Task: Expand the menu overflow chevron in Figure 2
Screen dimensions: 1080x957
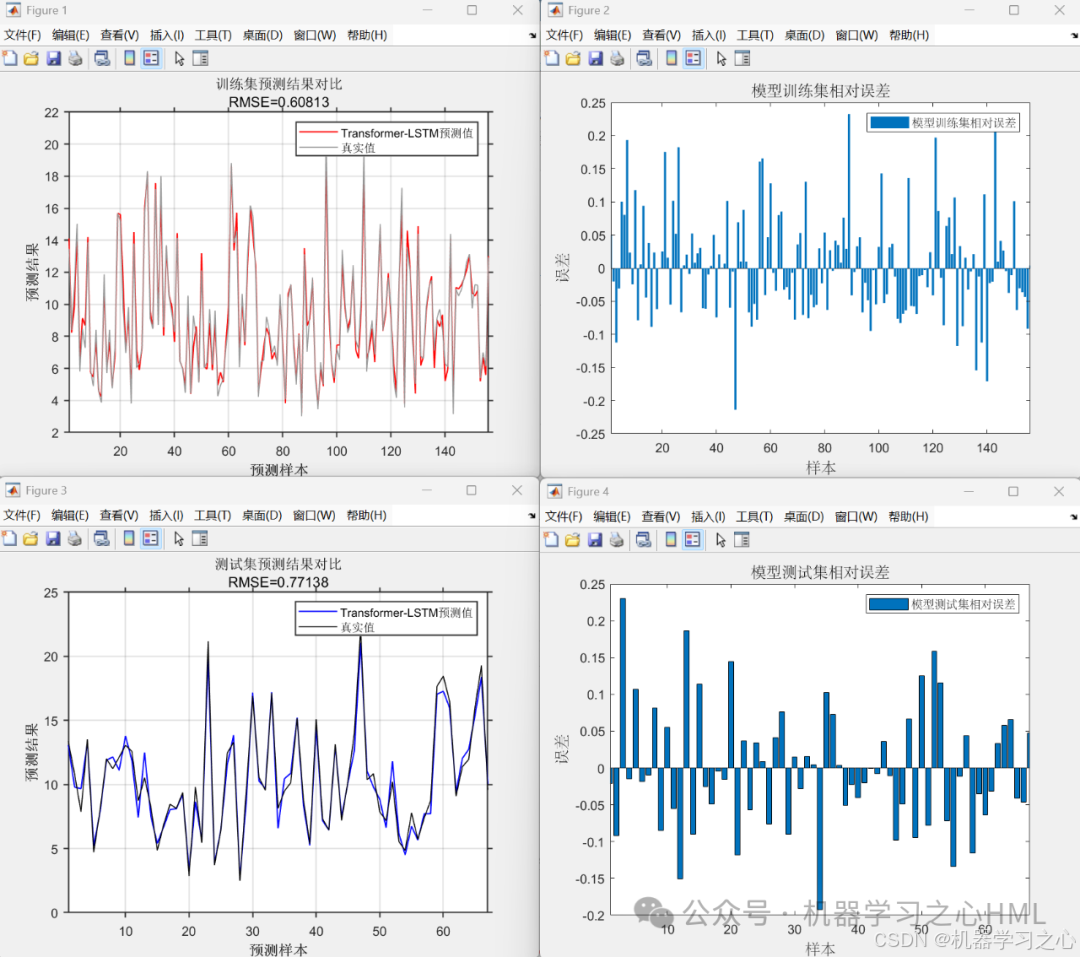Action: 1071,35
